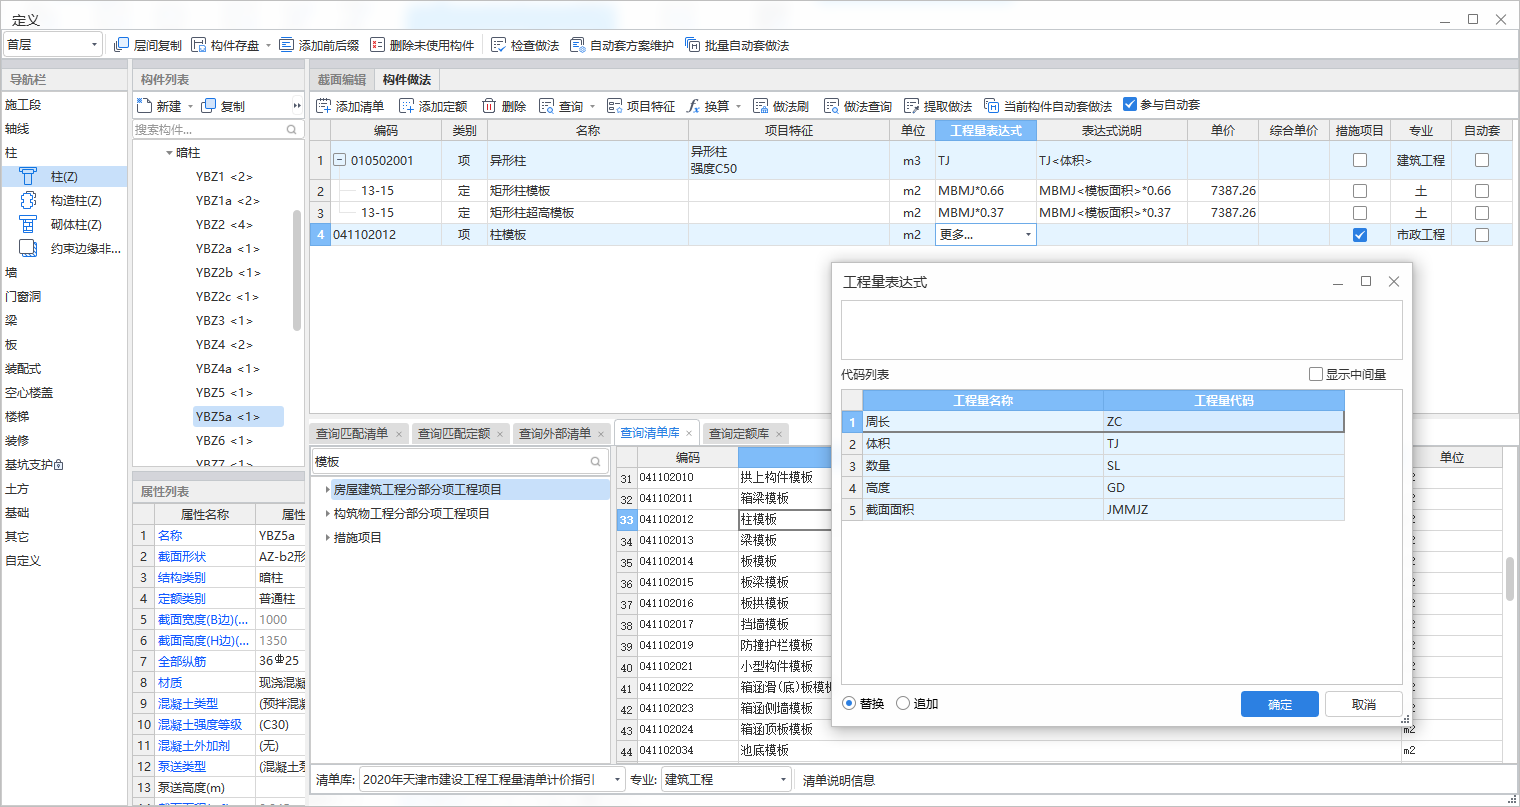This screenshot has width=1520, height=807.
Task: Select the 替换 radio button
Action: pyautogui.click(x=850, y=703)
